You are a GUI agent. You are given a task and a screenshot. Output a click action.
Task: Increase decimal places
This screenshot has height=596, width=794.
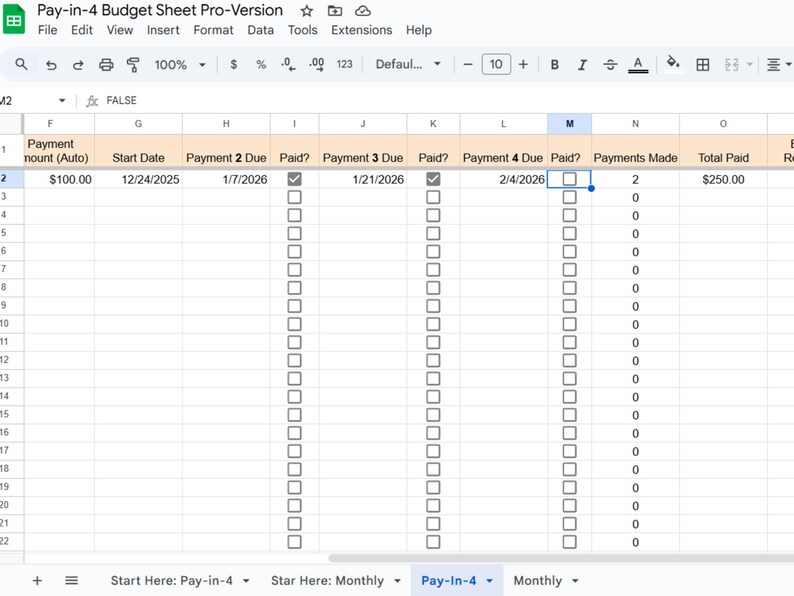coord(316,64)
